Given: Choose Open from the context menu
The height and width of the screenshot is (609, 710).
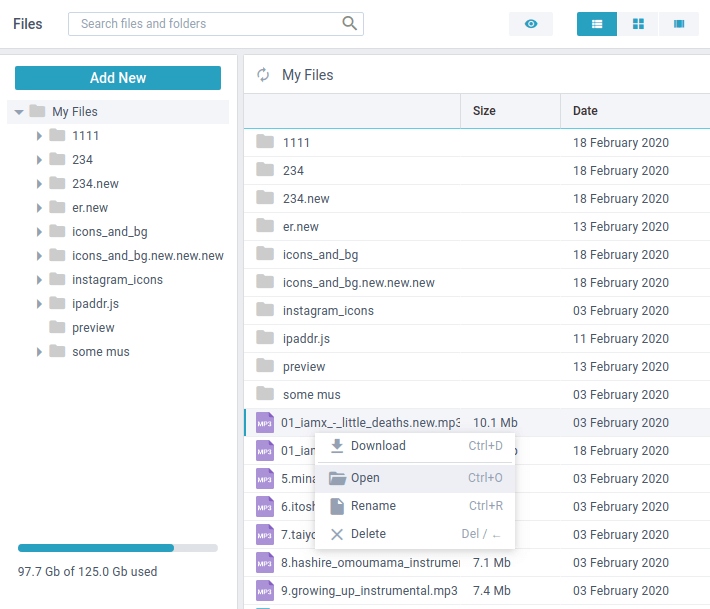Looking at the screenshot, I should tap(415, 478).
